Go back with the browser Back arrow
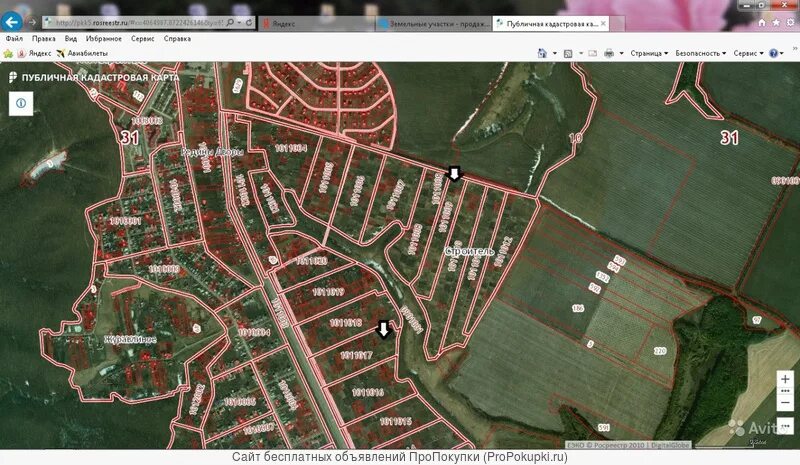The height and width of the screenshot is (465, 800). click(x=12, y=22)
